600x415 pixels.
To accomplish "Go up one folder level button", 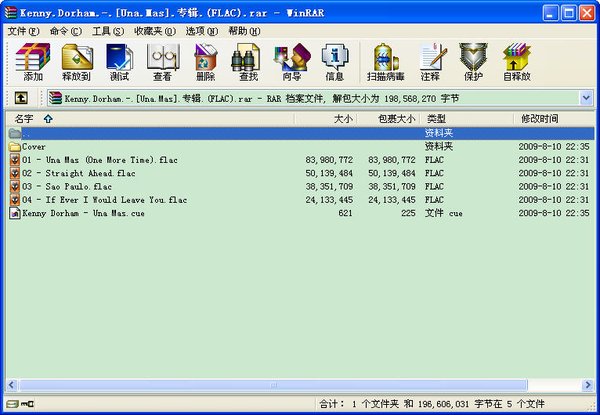I will click(x=21, y=98).
